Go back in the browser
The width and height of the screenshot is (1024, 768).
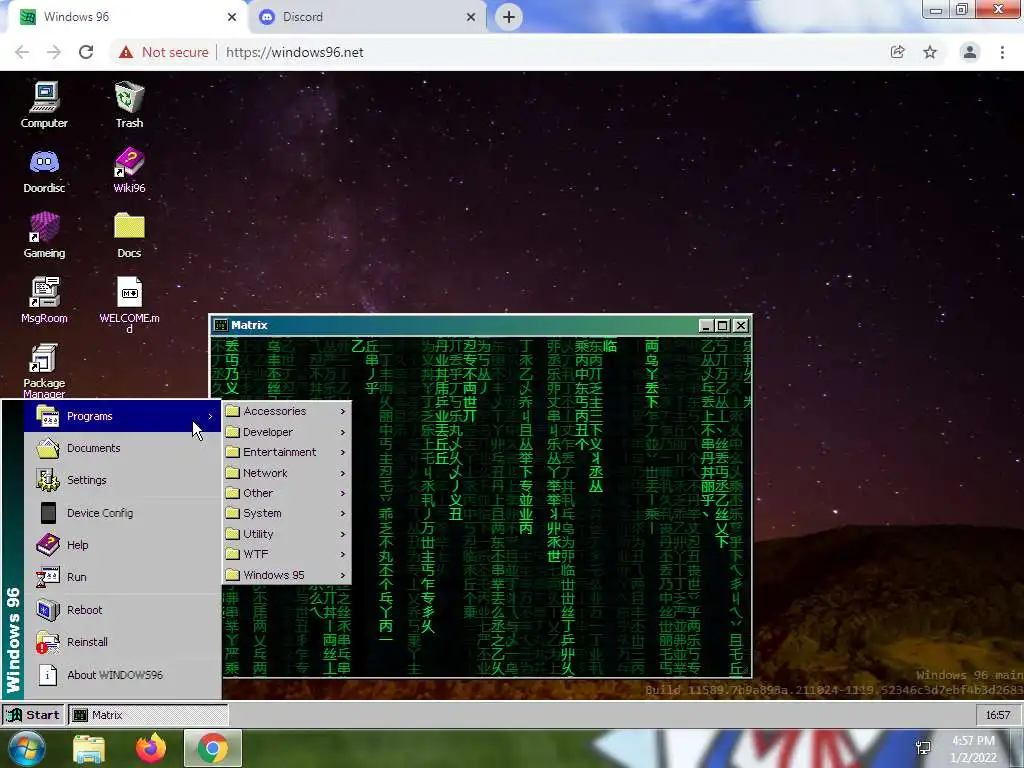(x=22, y=52)
